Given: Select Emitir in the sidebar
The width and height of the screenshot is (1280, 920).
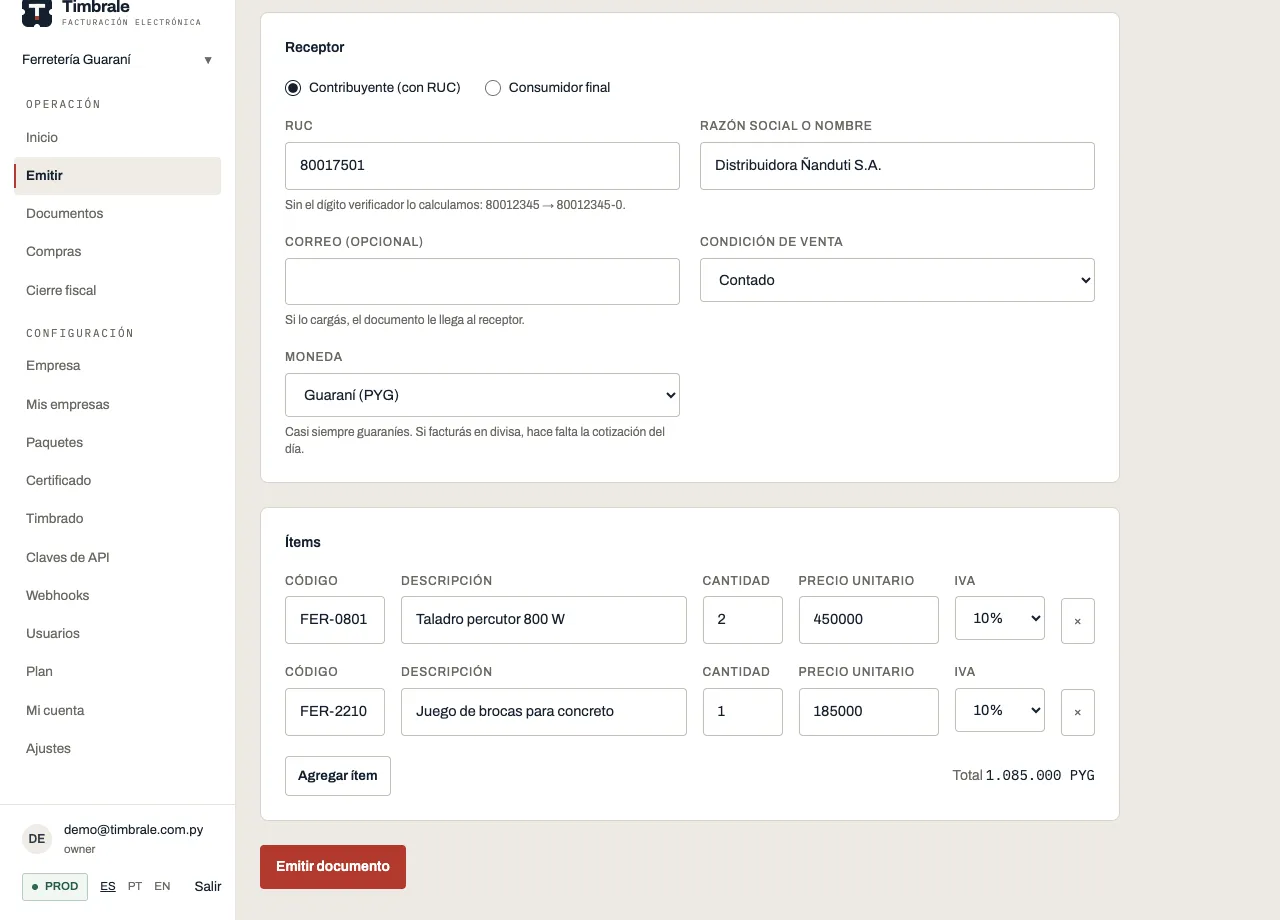Looking at the screenshot, I should [118, 176].
